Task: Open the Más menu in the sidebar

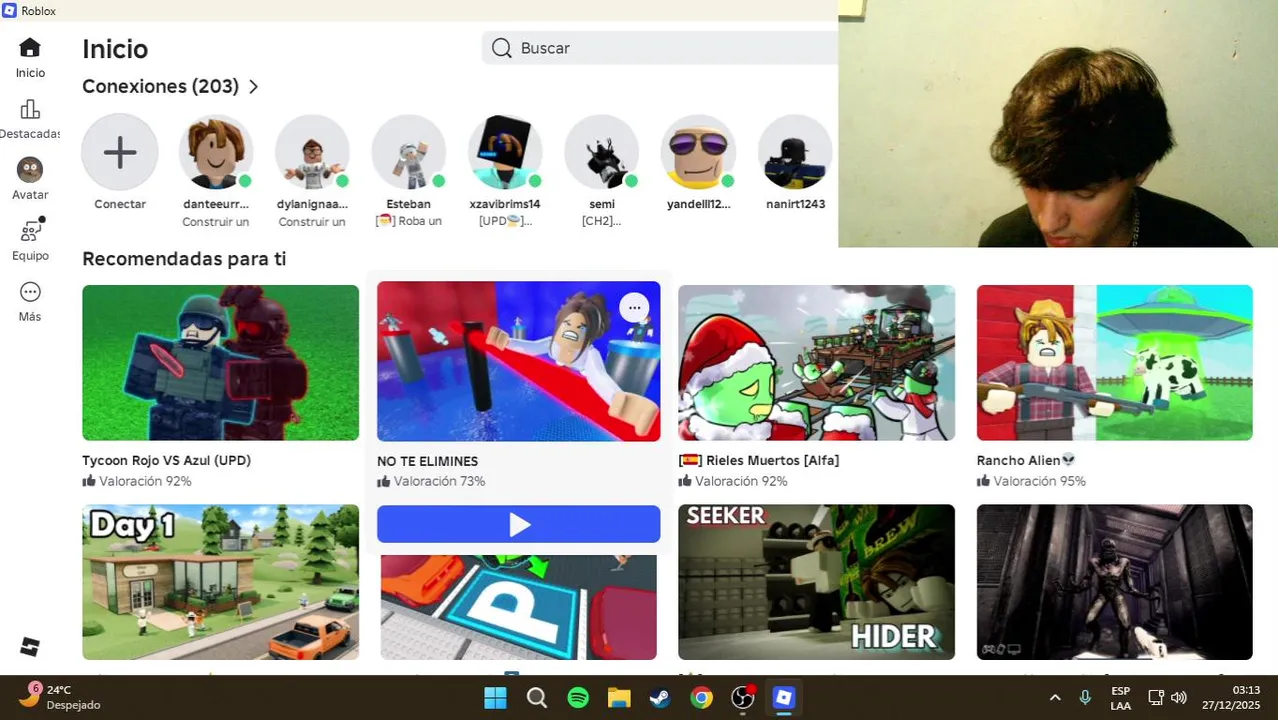Action: pos(30,292)
